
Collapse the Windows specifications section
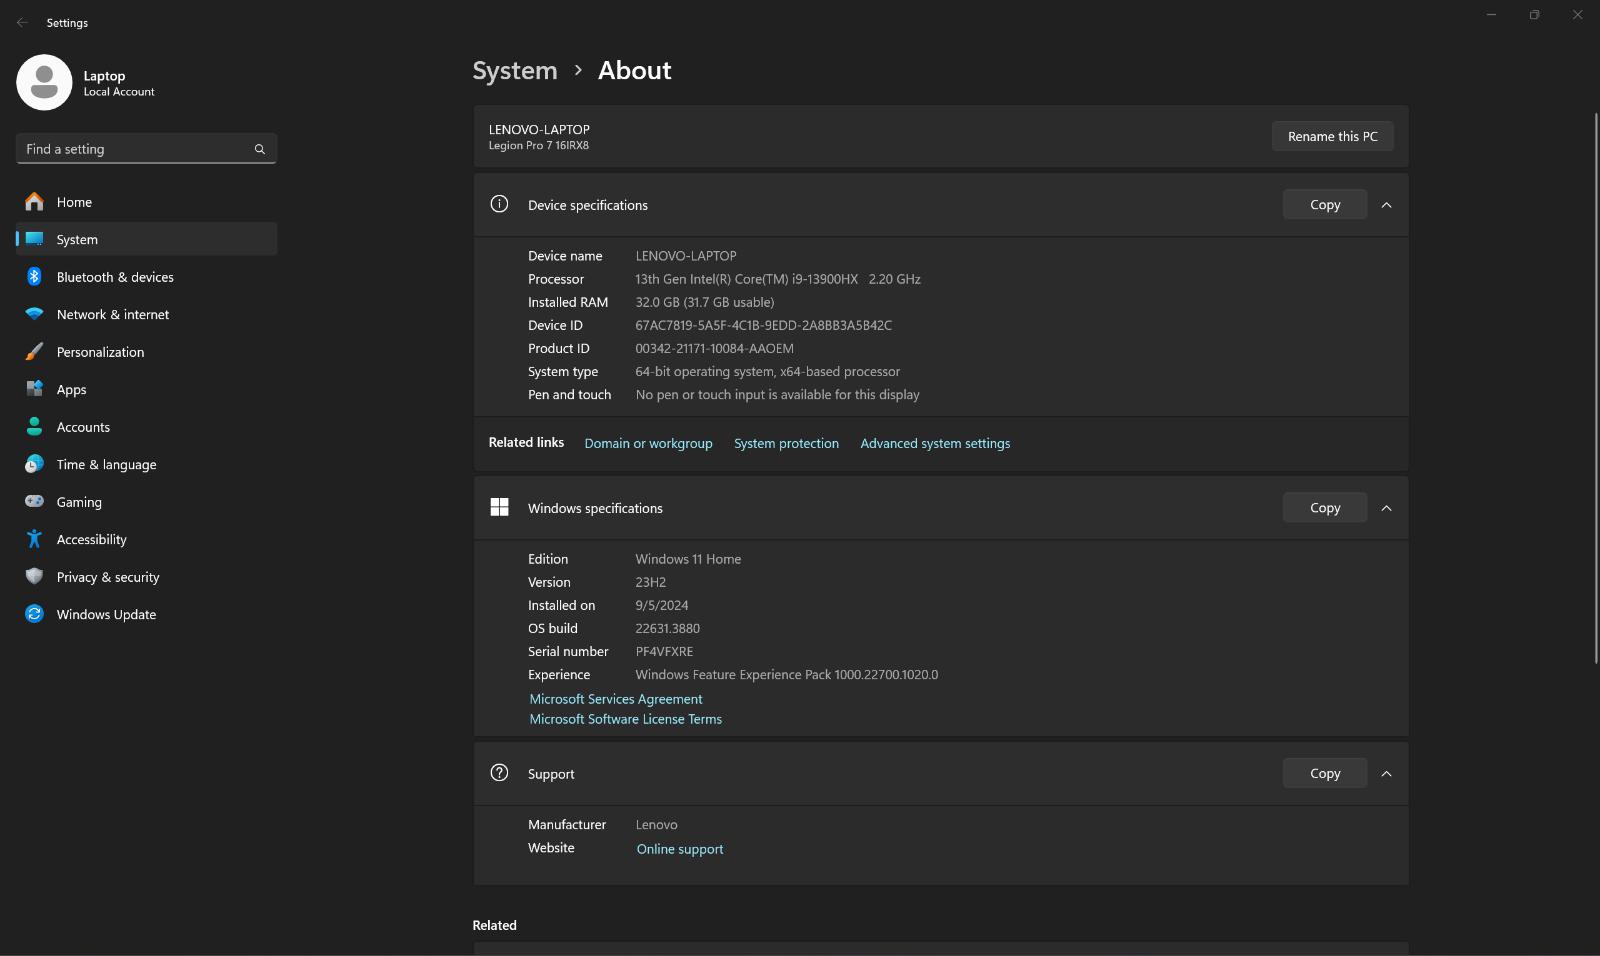1386,508
